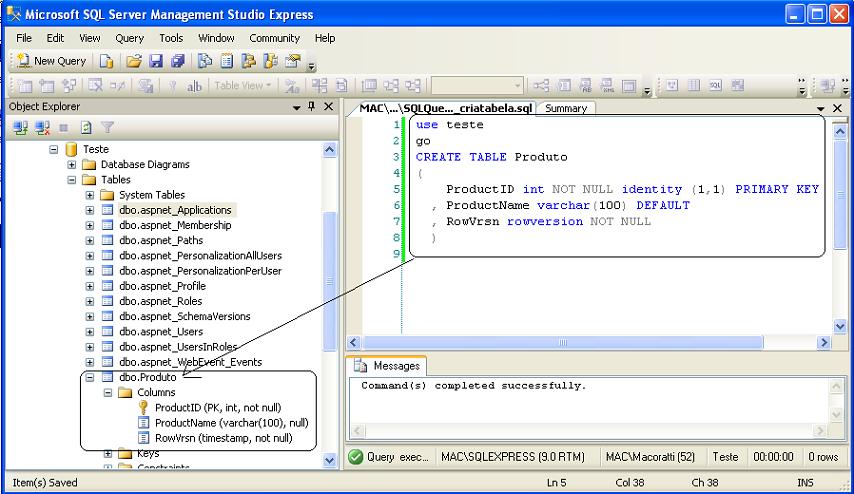Click Connect icon in Object Explorer
Screen dimensions: 854x494
click(x=21, y=128)
